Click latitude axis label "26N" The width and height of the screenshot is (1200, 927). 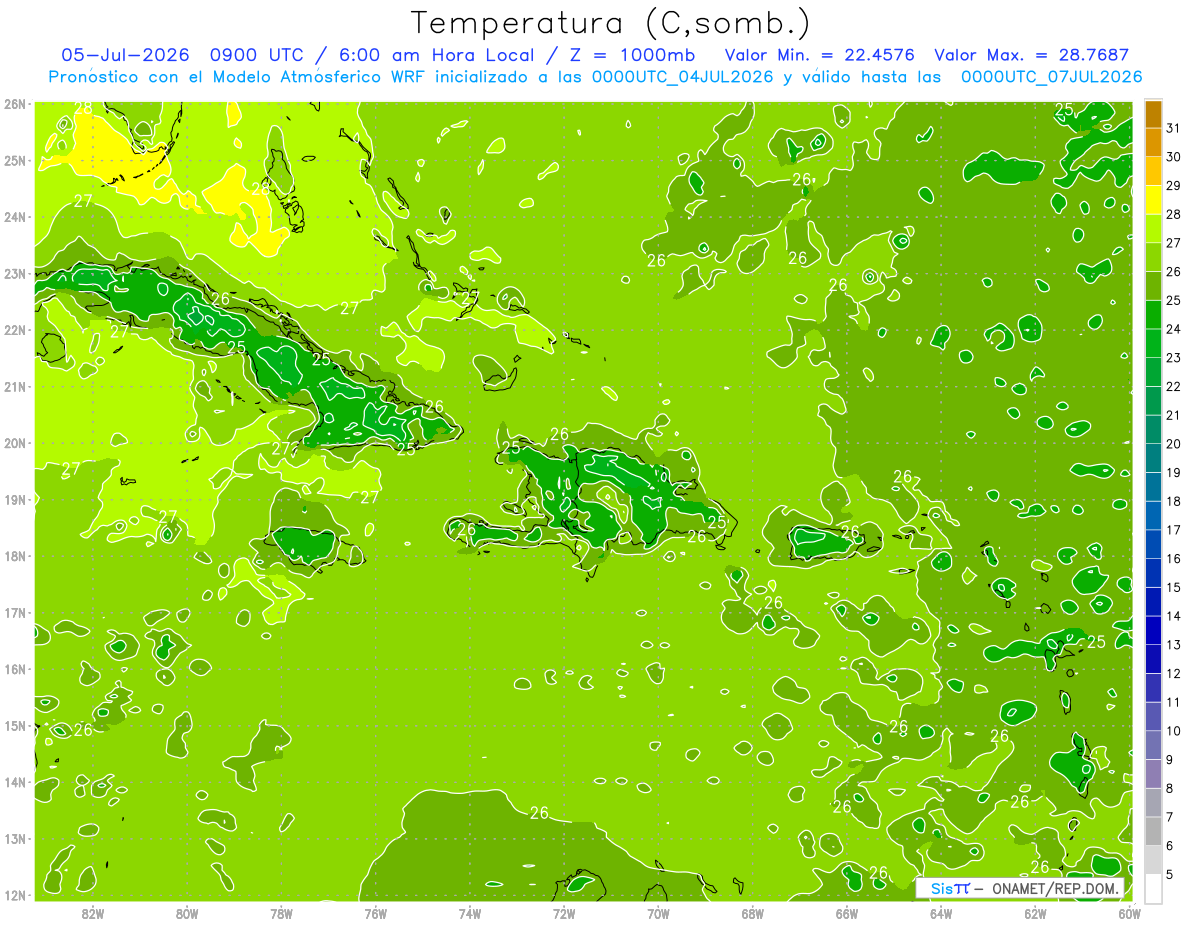(15, 104)
